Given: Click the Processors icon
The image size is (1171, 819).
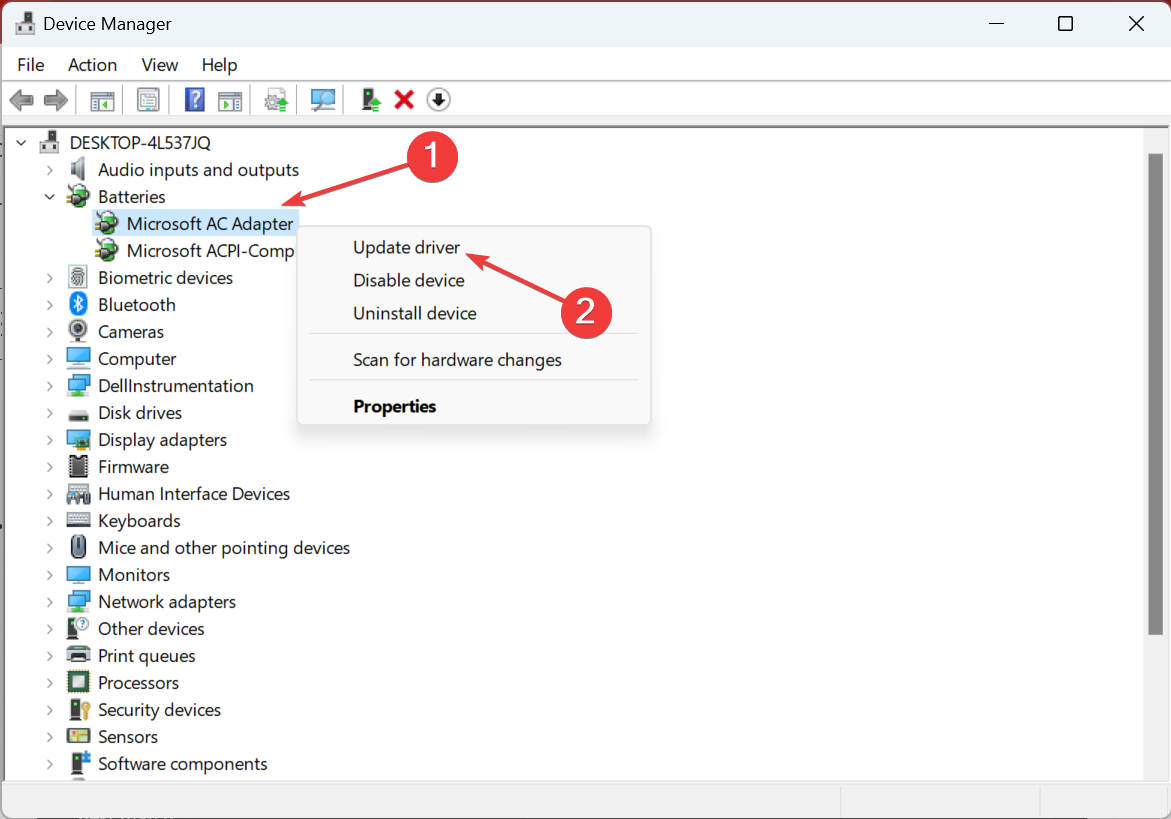Looking at the screenshot, I should [78, 682].
